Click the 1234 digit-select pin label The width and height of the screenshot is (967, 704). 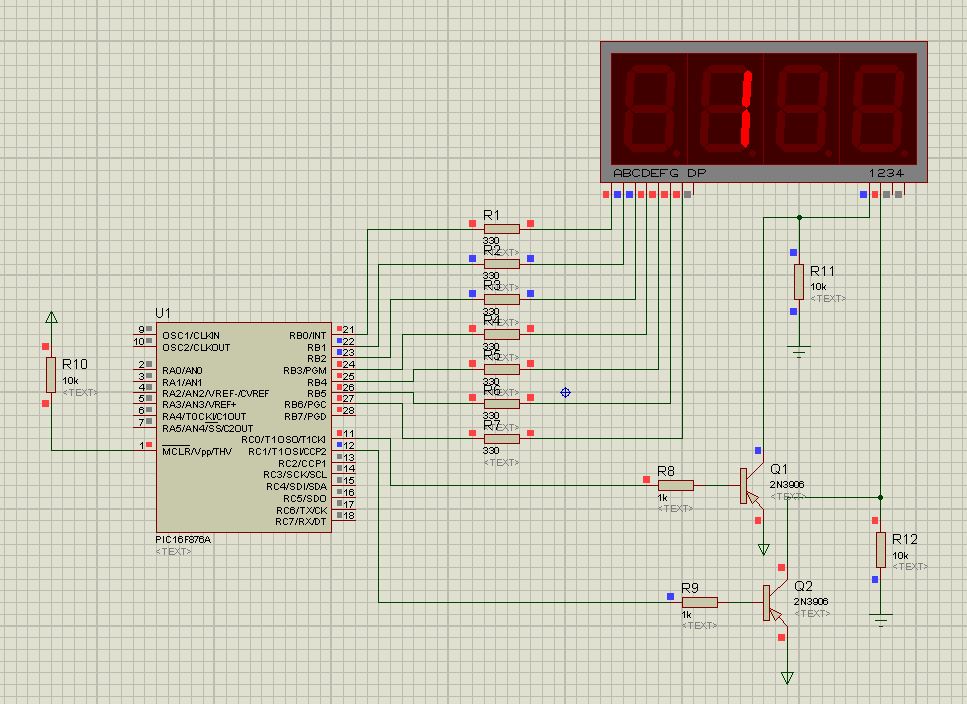pyautogui.click(x=886, y=173)
